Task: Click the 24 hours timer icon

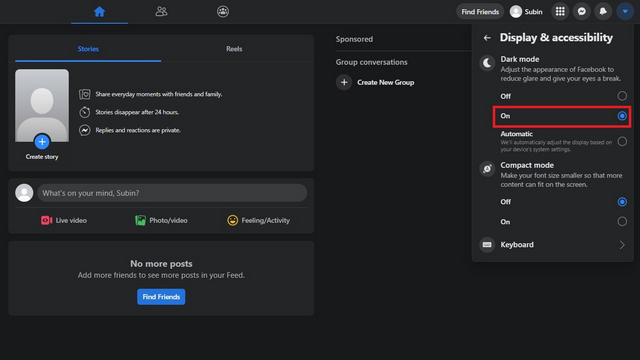Action: pos(84,112)
